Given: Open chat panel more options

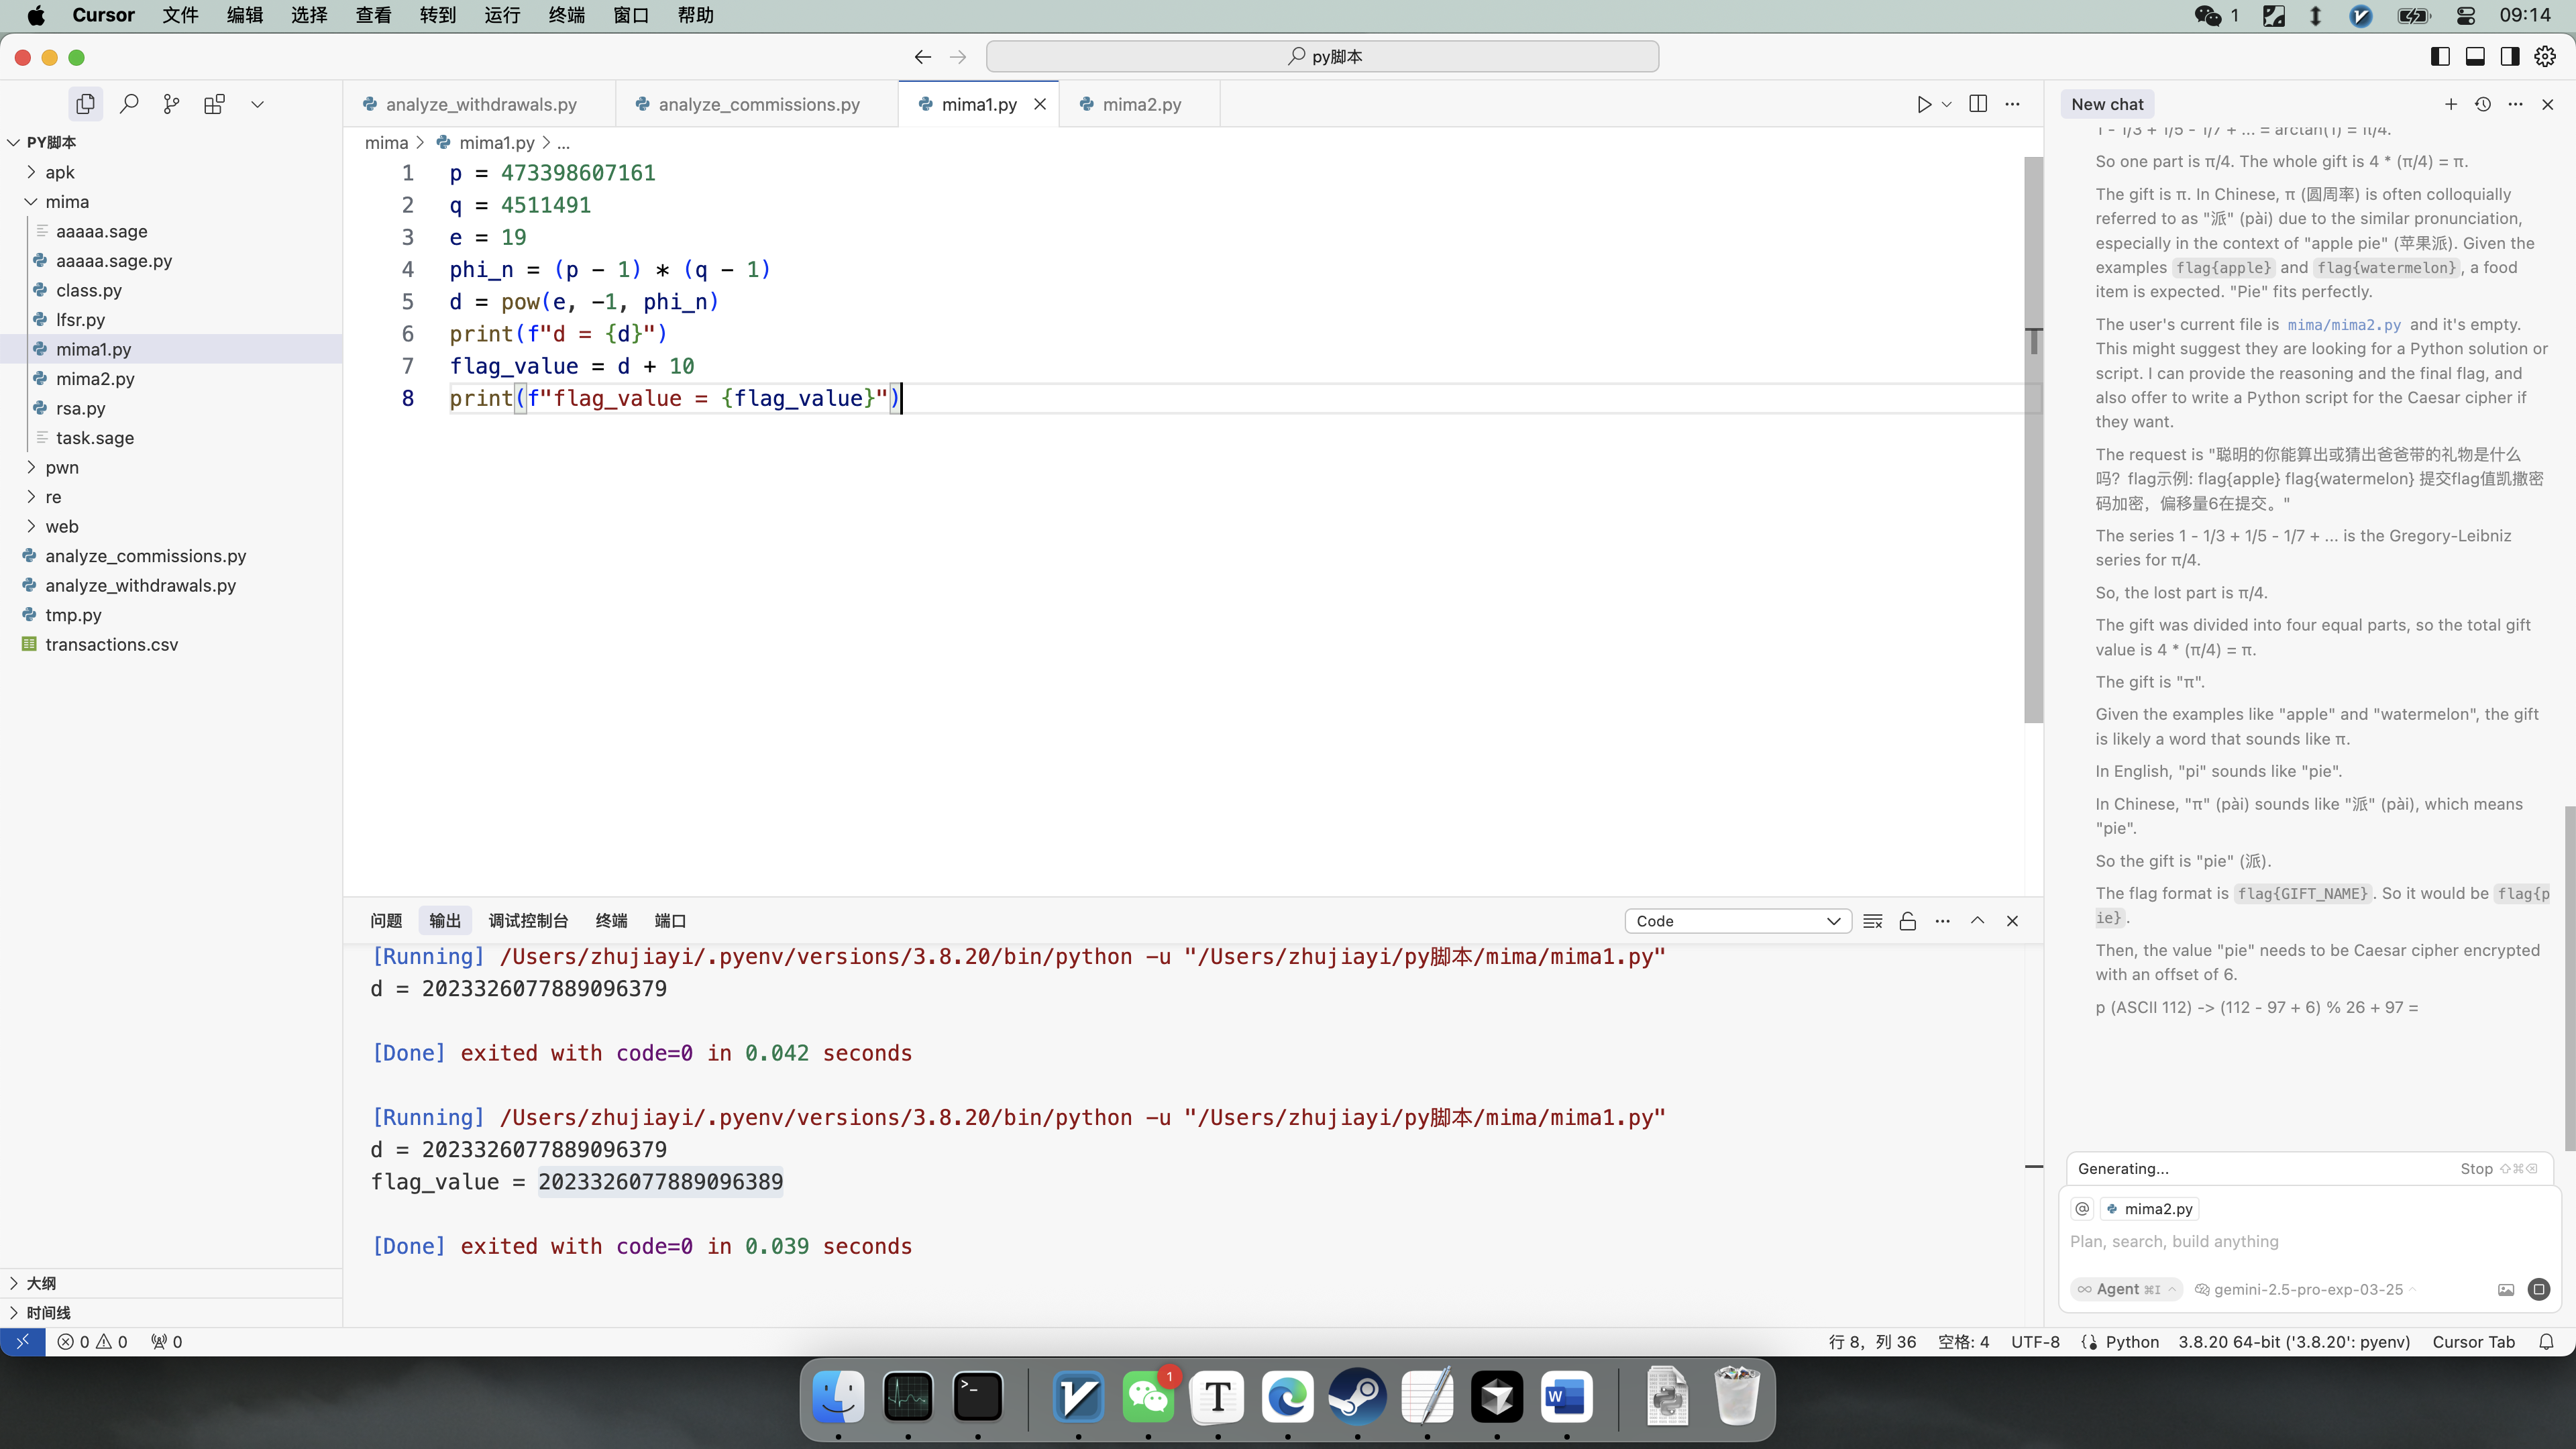Looking at the screenshot, I should point(2516,104).
